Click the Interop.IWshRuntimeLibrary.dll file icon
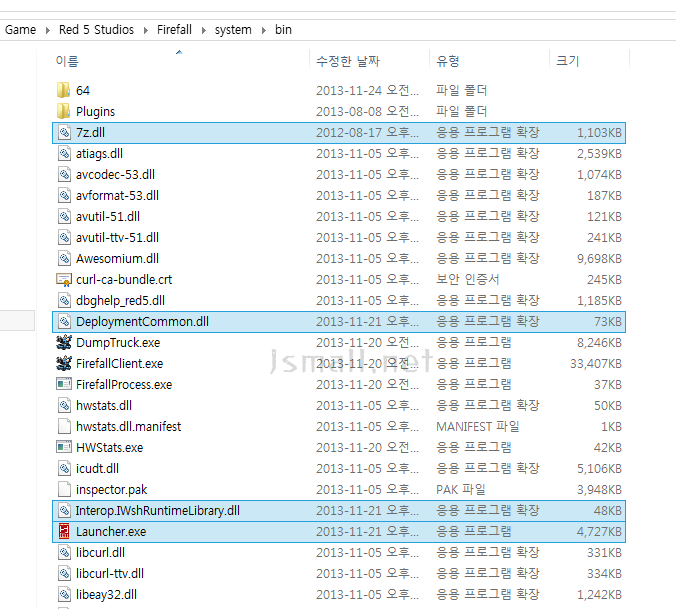 (64, 511)
